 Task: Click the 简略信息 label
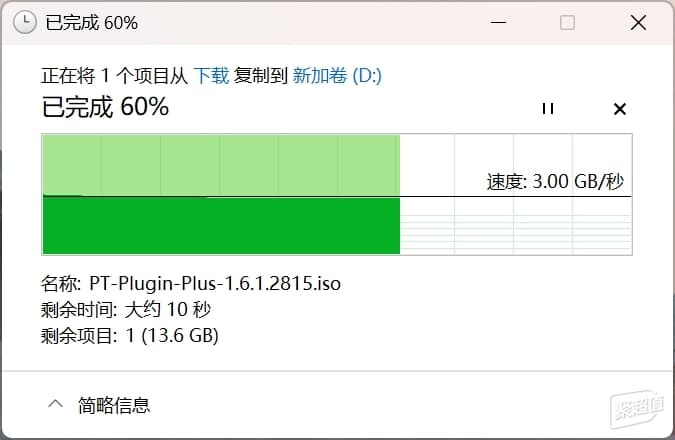[x=114, y=405]
